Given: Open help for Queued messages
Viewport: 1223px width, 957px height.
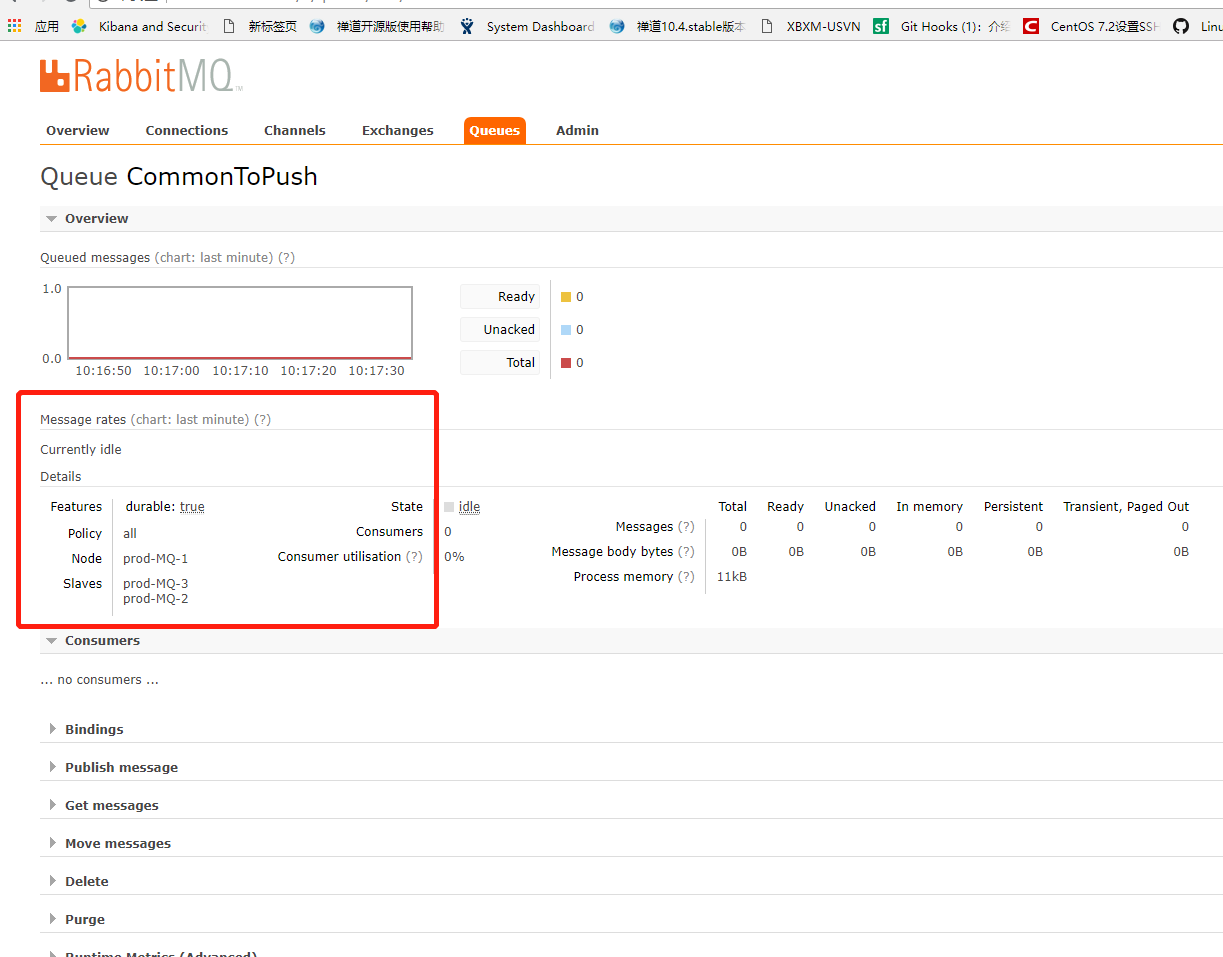Looking at the screenshot, I should point(286,257).
